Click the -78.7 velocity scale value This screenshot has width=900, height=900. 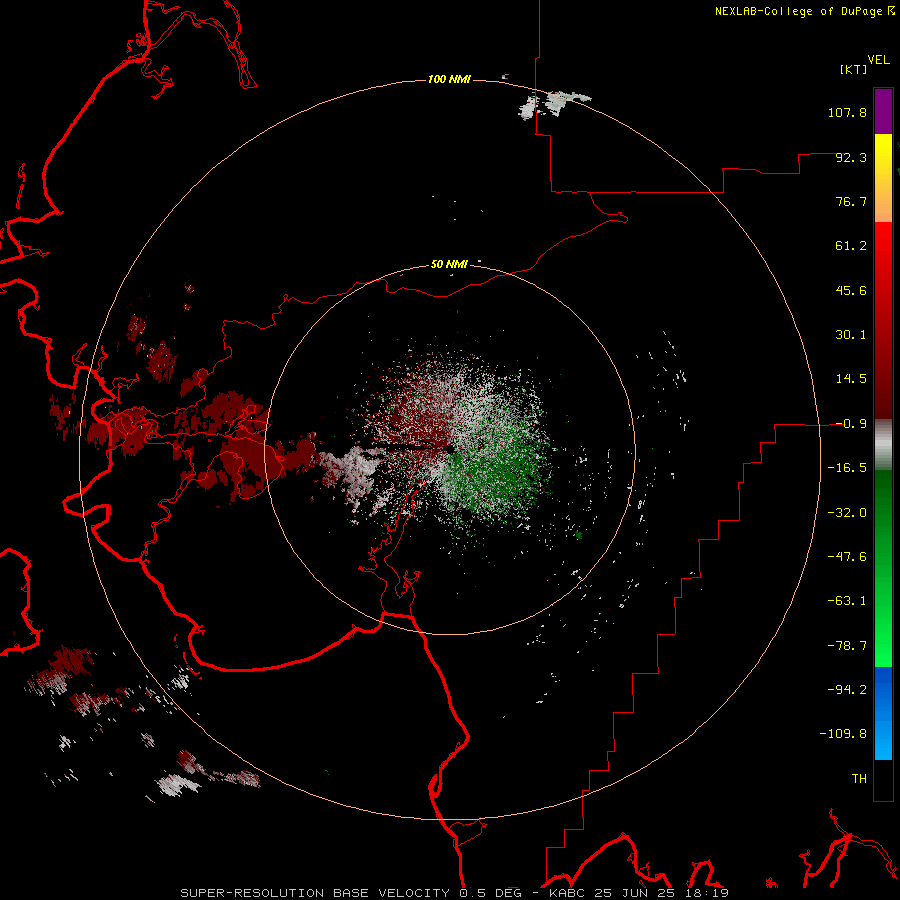[x=847, y=646]
